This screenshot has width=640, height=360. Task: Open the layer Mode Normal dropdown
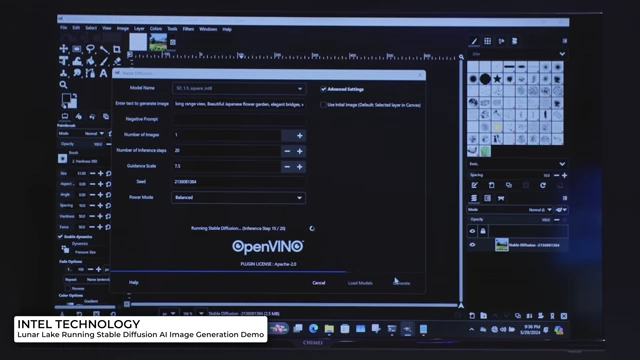510,210
